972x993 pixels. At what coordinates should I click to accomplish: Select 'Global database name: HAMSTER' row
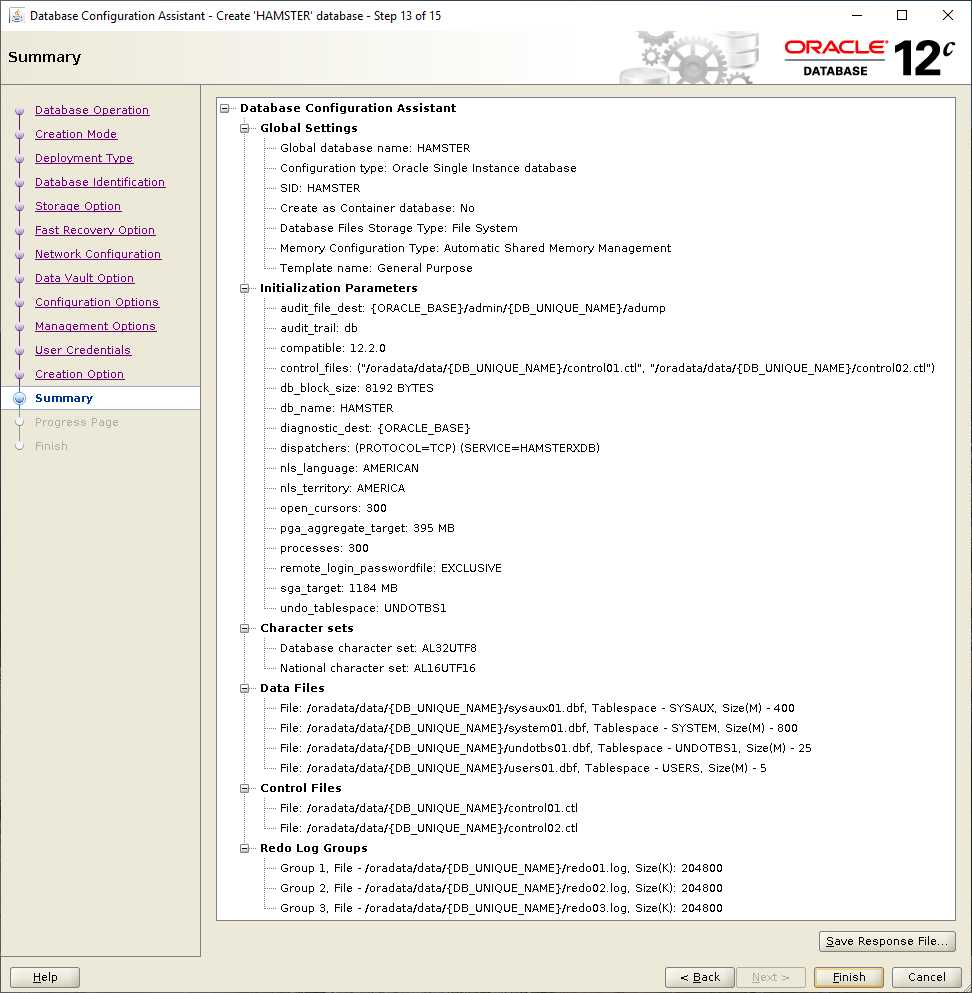(x=375, y=148)
